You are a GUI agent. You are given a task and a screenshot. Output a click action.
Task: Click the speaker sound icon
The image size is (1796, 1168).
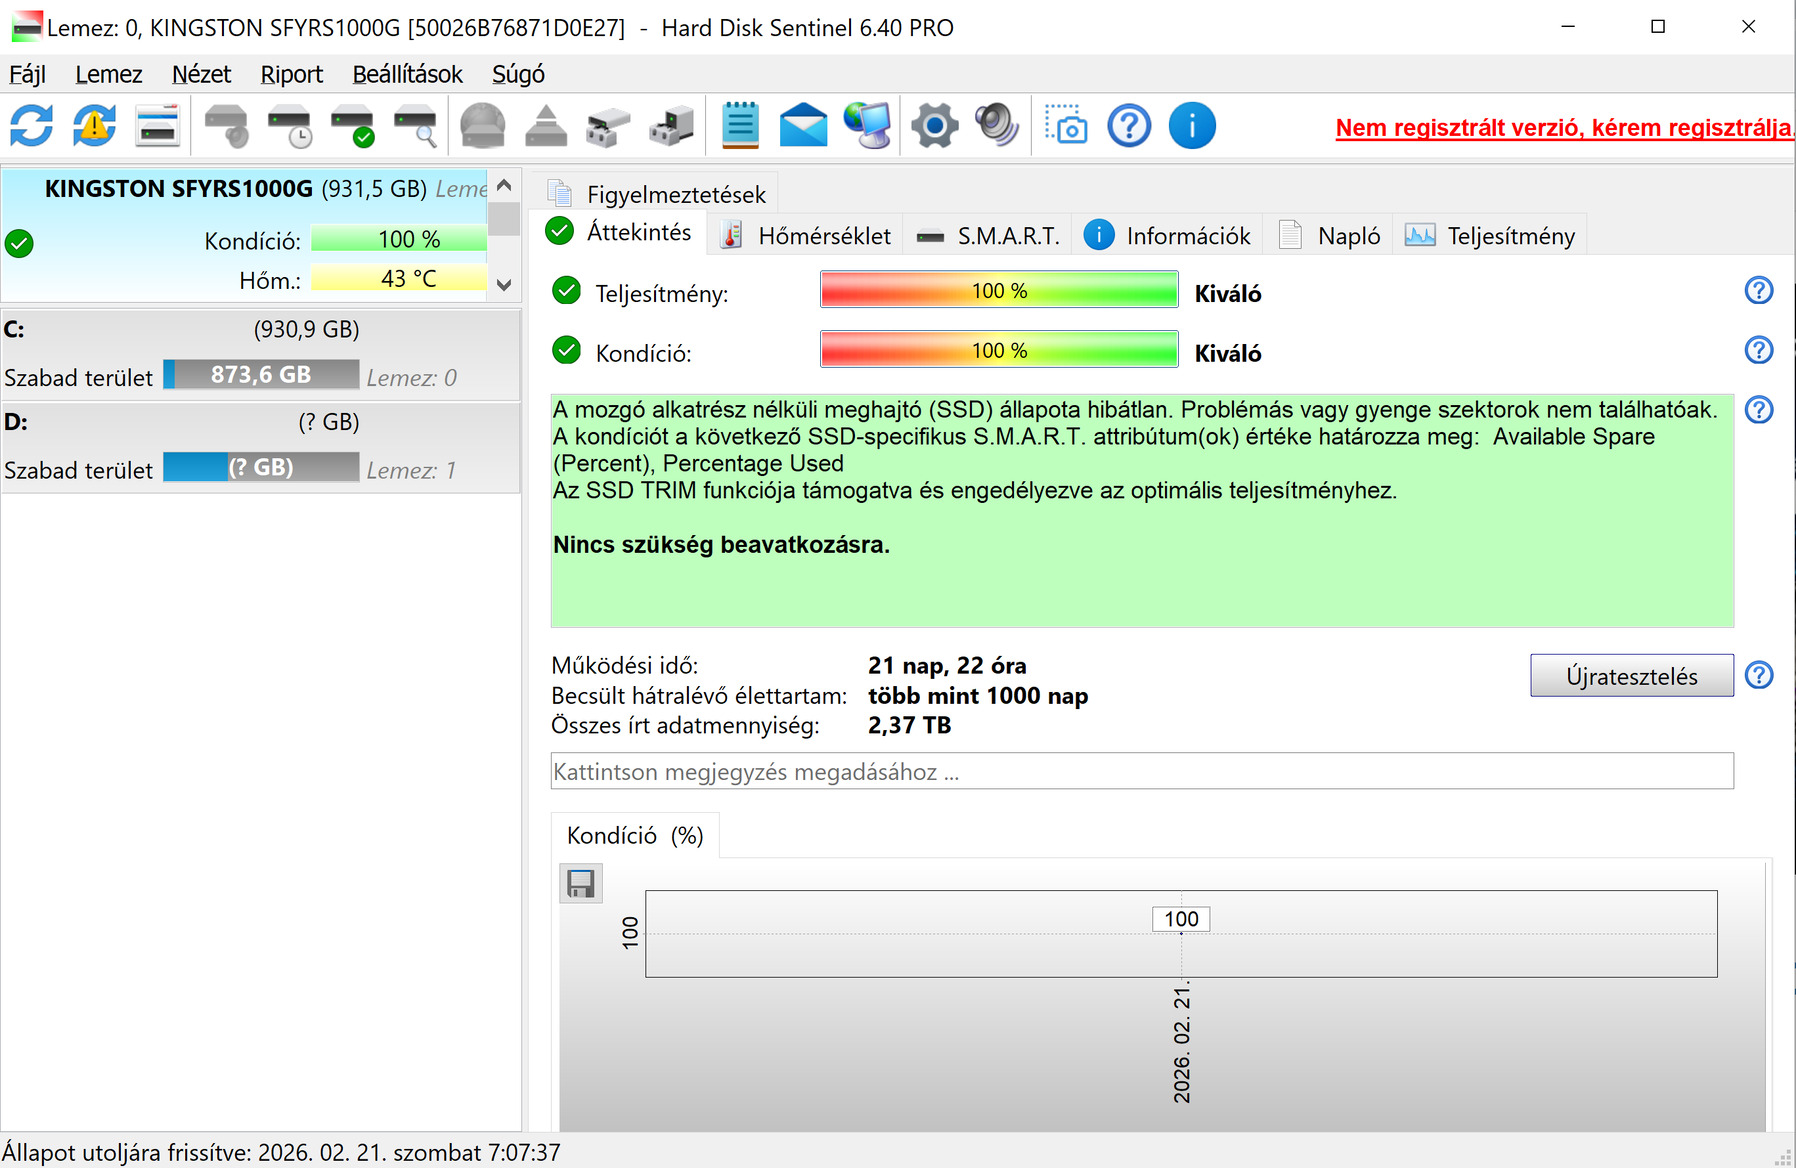tap(997, 126)
